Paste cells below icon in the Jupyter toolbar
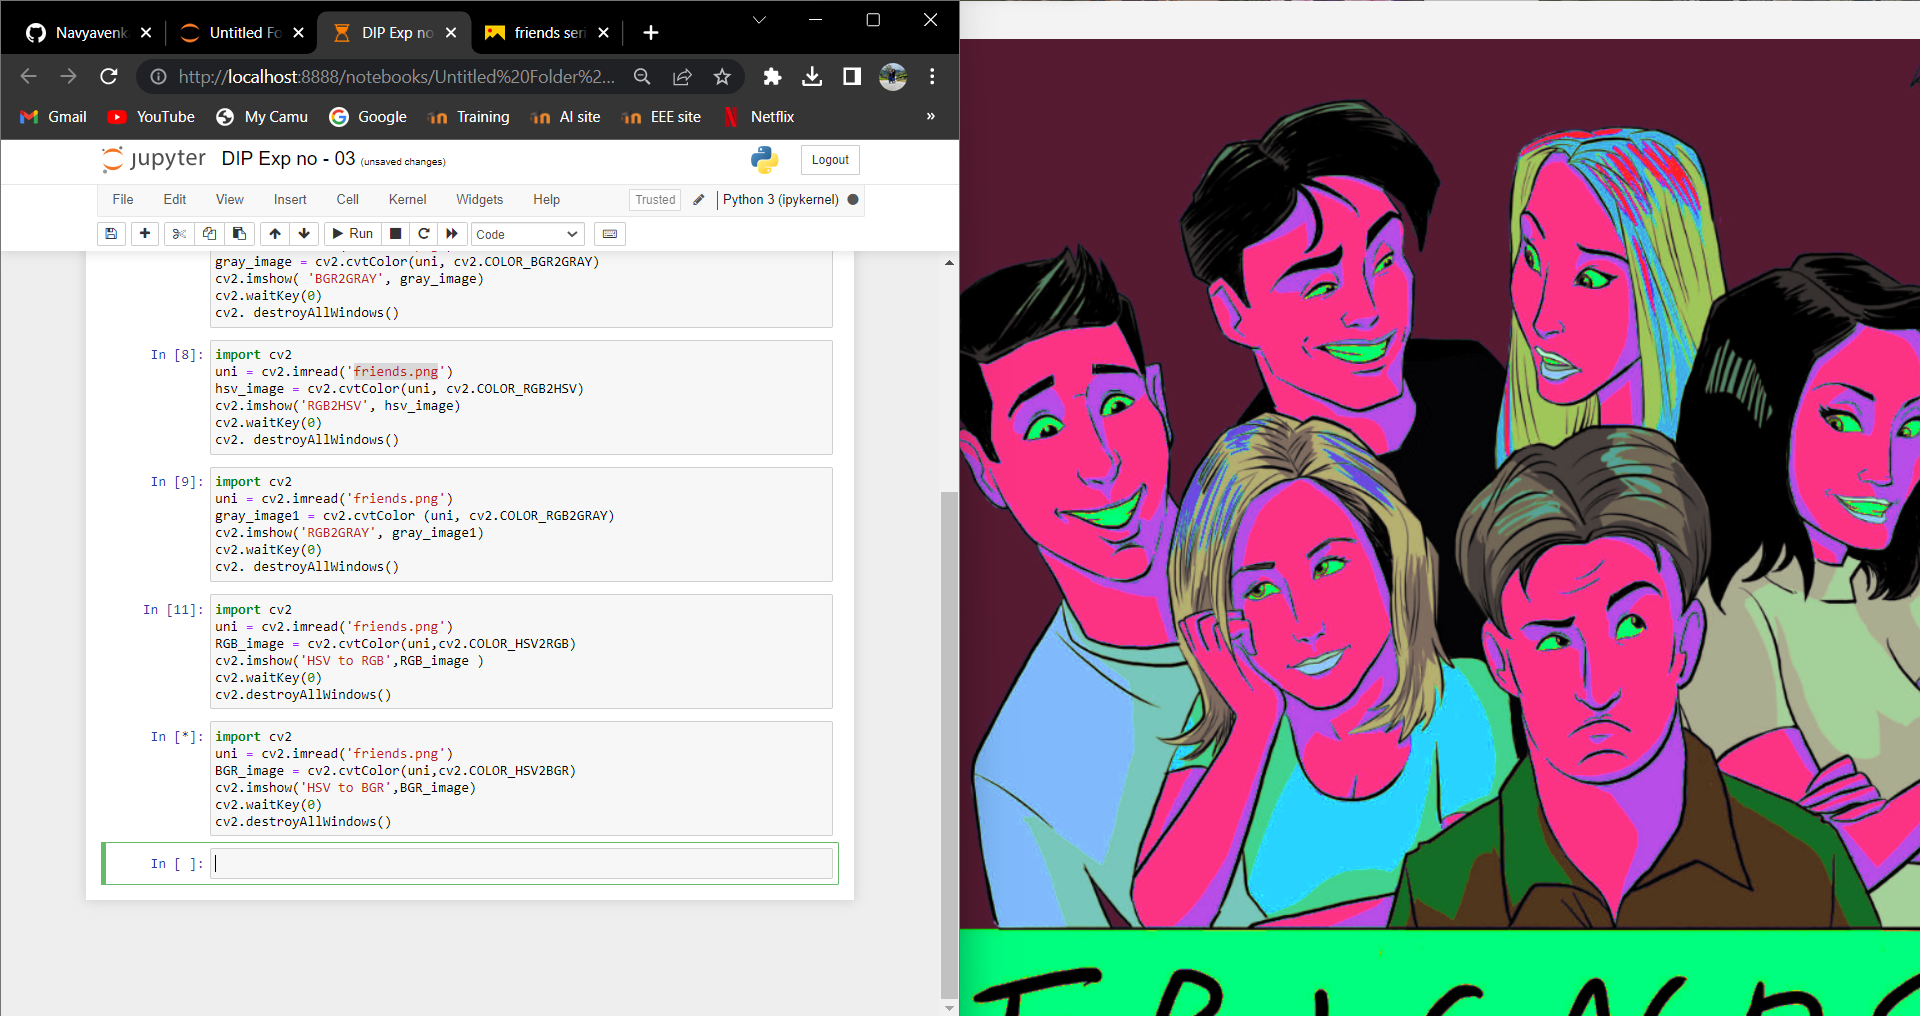The height and width of the screenshot is (1016, 1920). pyautogui.click(x=239, y=234)
